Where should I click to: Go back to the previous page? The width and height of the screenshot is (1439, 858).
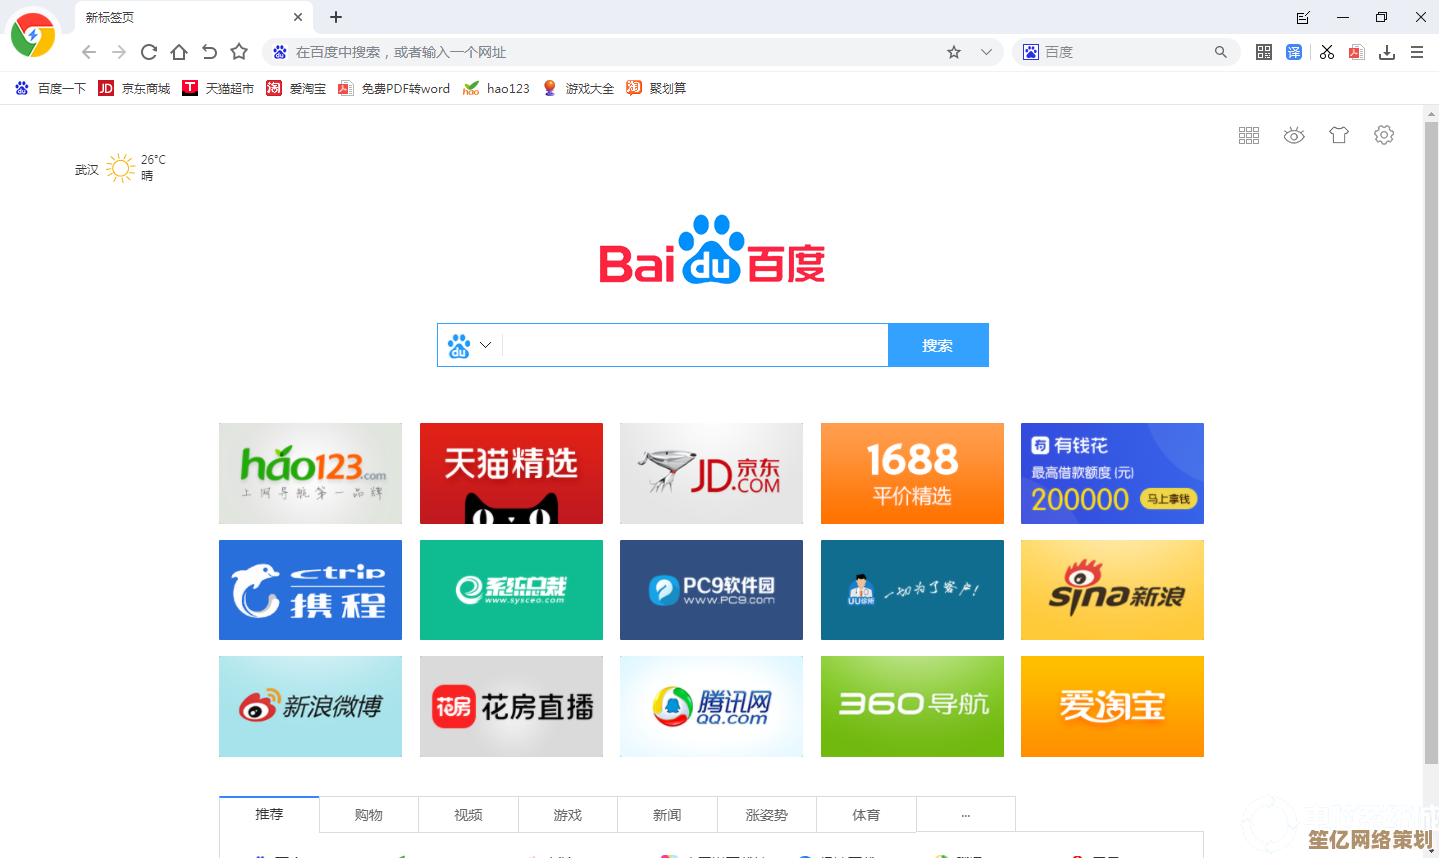coord(89,52)
